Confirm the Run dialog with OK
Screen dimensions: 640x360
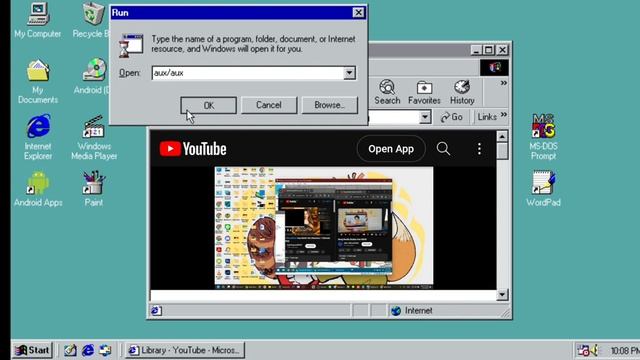(x=209, y=105)
